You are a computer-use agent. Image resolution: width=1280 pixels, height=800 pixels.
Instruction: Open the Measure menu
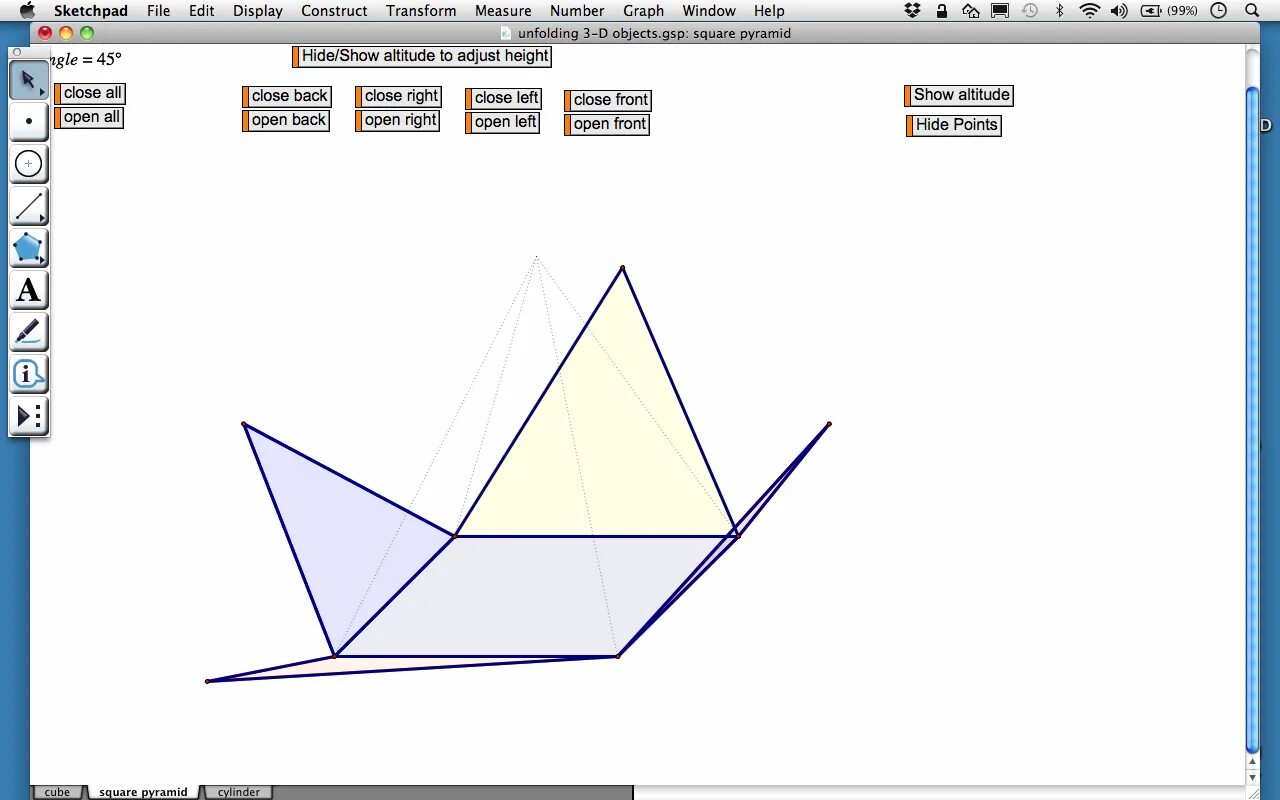(x=503, y=11)
